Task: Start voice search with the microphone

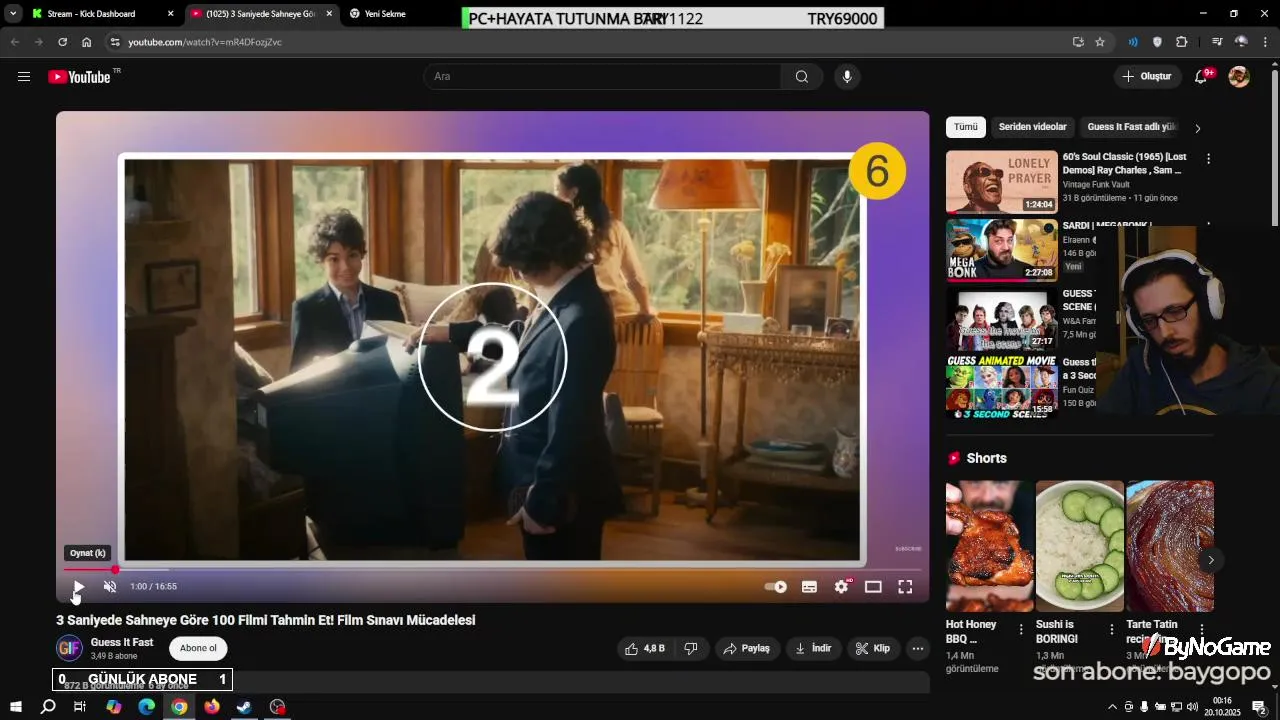Action: 847,77
